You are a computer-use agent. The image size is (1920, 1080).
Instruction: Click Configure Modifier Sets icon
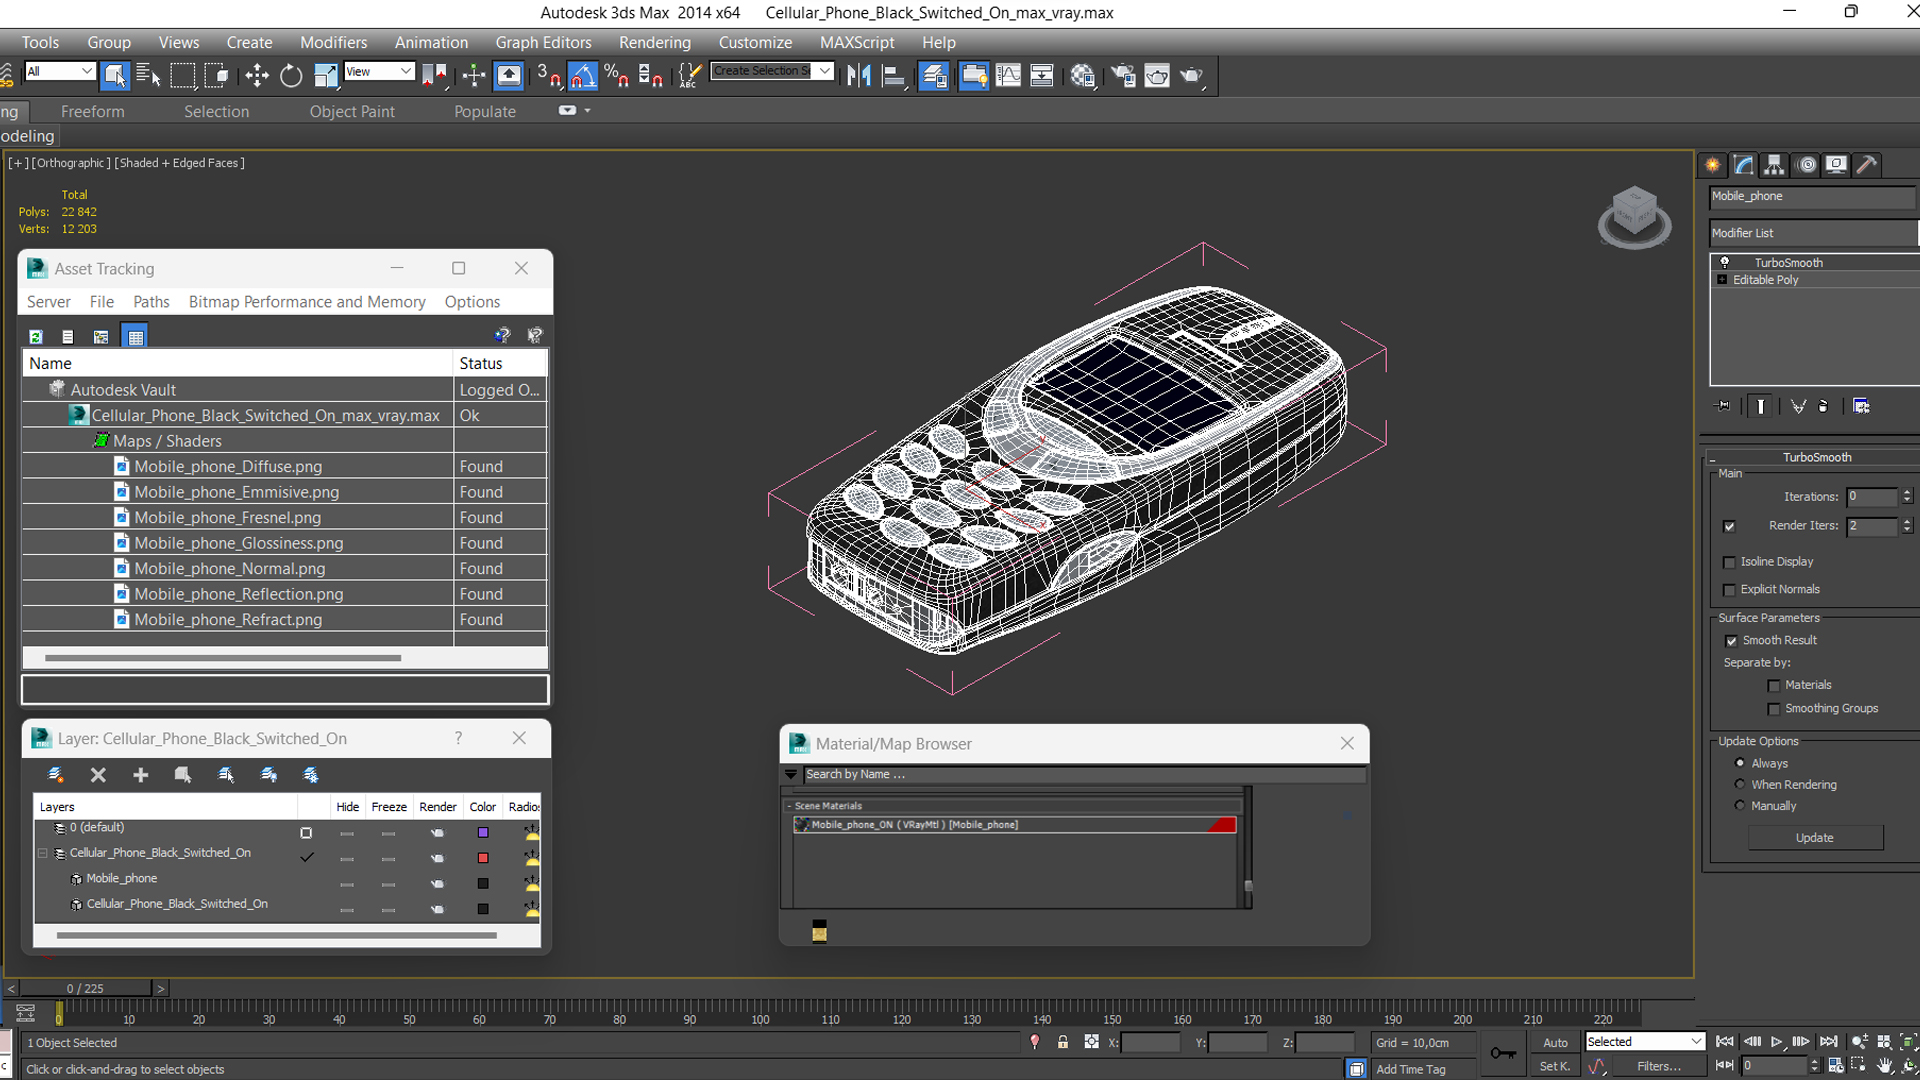[x=1861, y=406]
